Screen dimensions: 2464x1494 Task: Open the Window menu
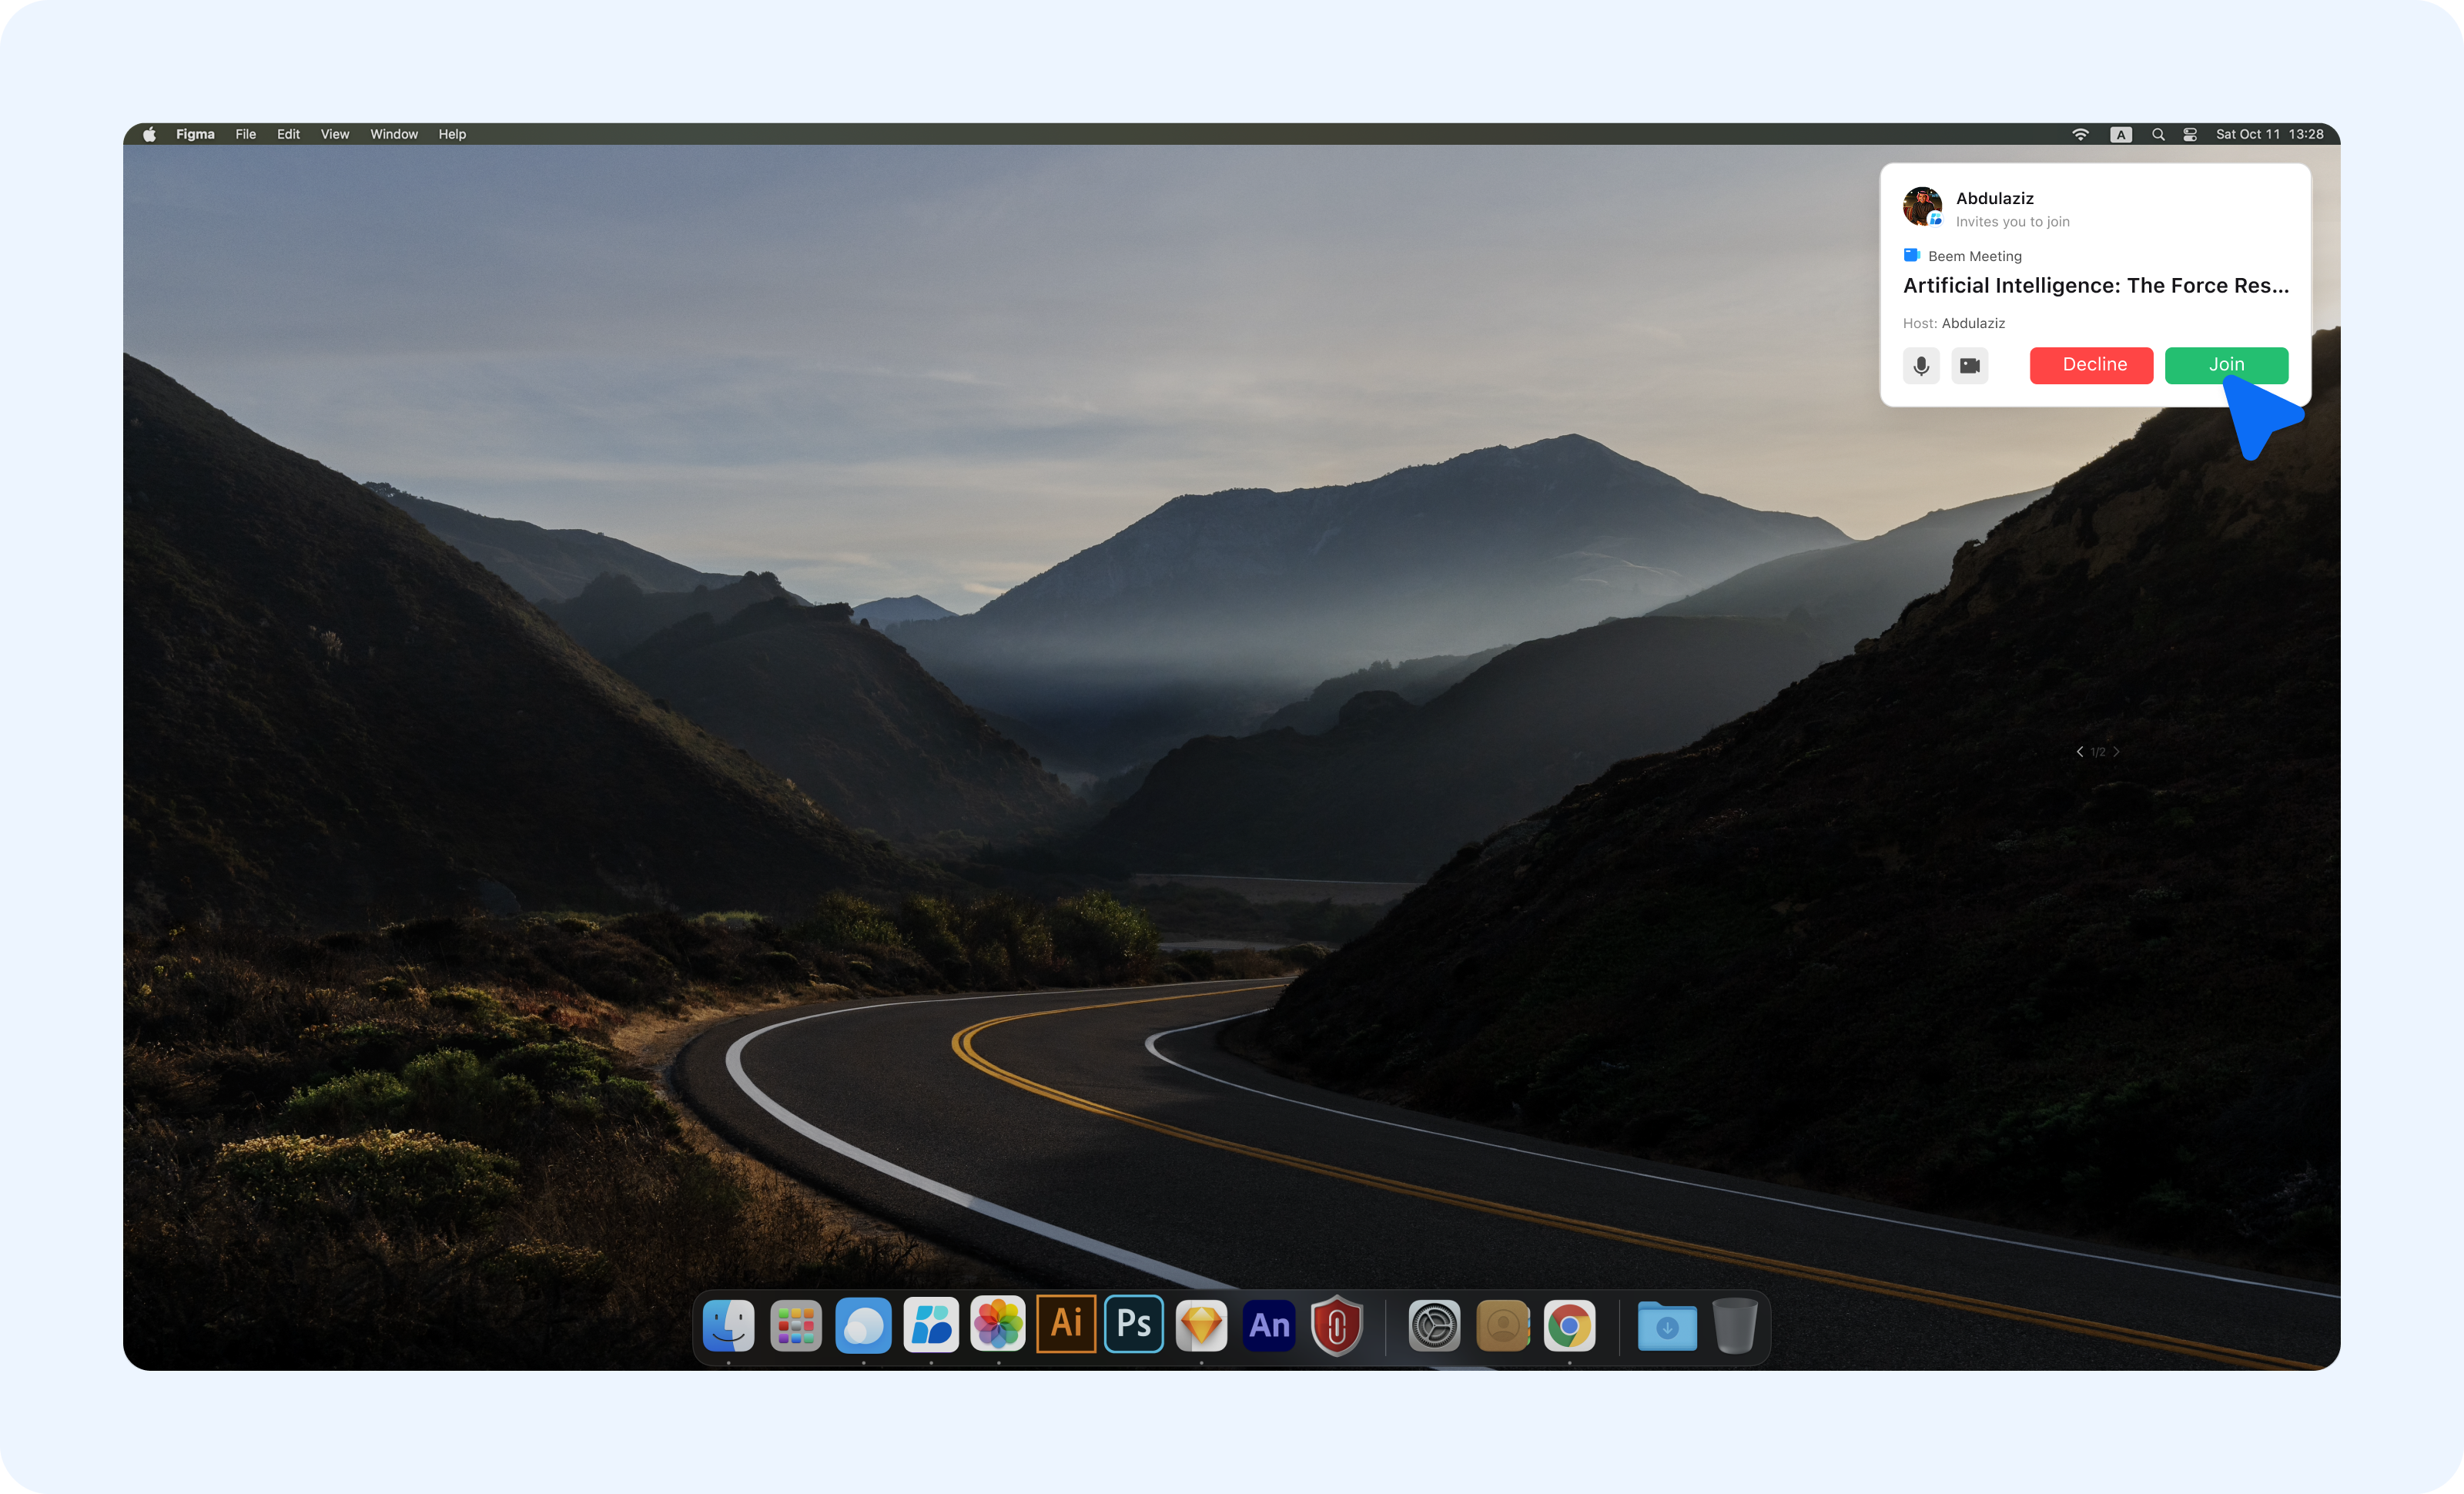pyautogui.click(x=394, y=134)
